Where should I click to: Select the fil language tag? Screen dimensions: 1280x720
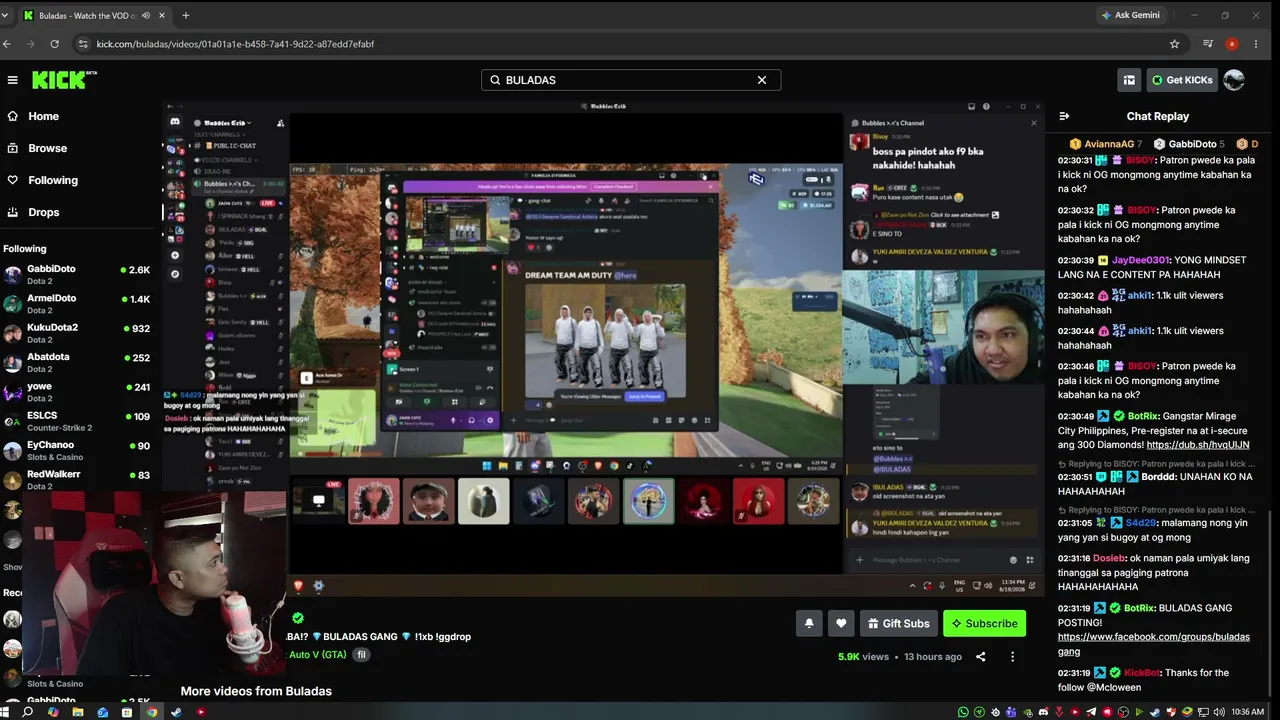coord(361,655)
